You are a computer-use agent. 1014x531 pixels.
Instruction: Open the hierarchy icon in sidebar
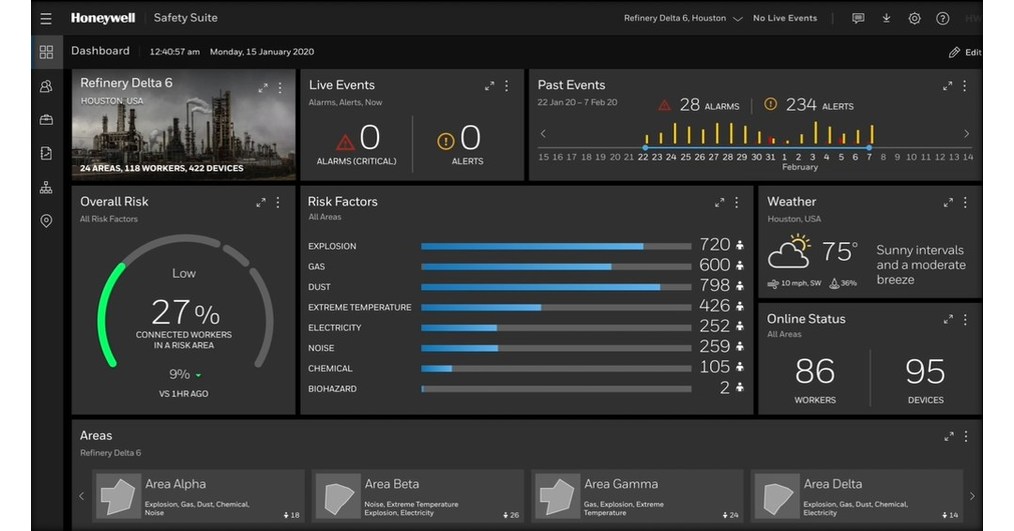coord(46,187)
